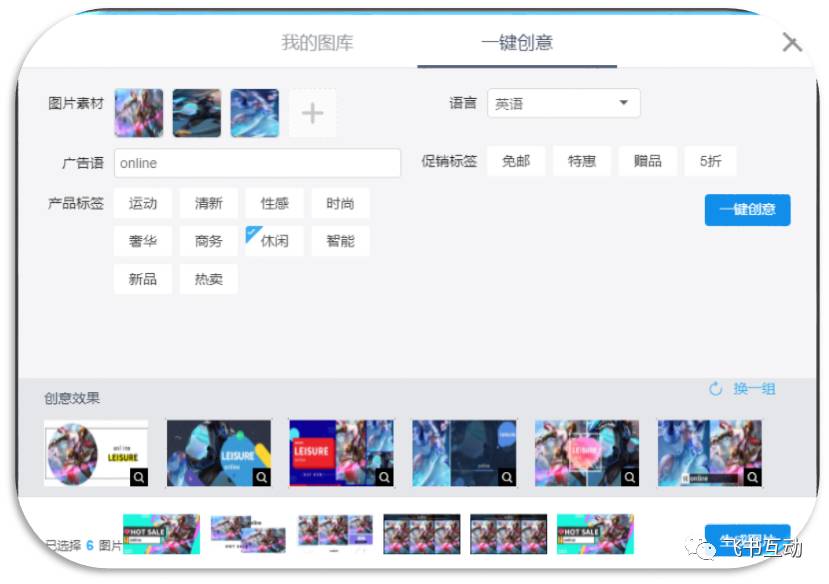The image size is (829, 584).
Task: Click the refresh circular arrow icon
Action: click(715, 389)
